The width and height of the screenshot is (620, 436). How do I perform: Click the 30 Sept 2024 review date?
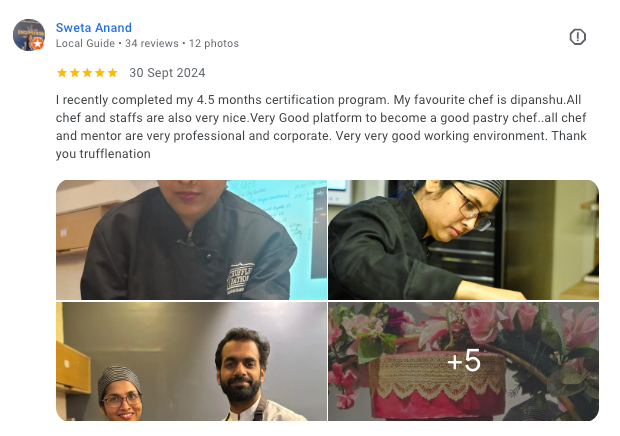[167, 73]
